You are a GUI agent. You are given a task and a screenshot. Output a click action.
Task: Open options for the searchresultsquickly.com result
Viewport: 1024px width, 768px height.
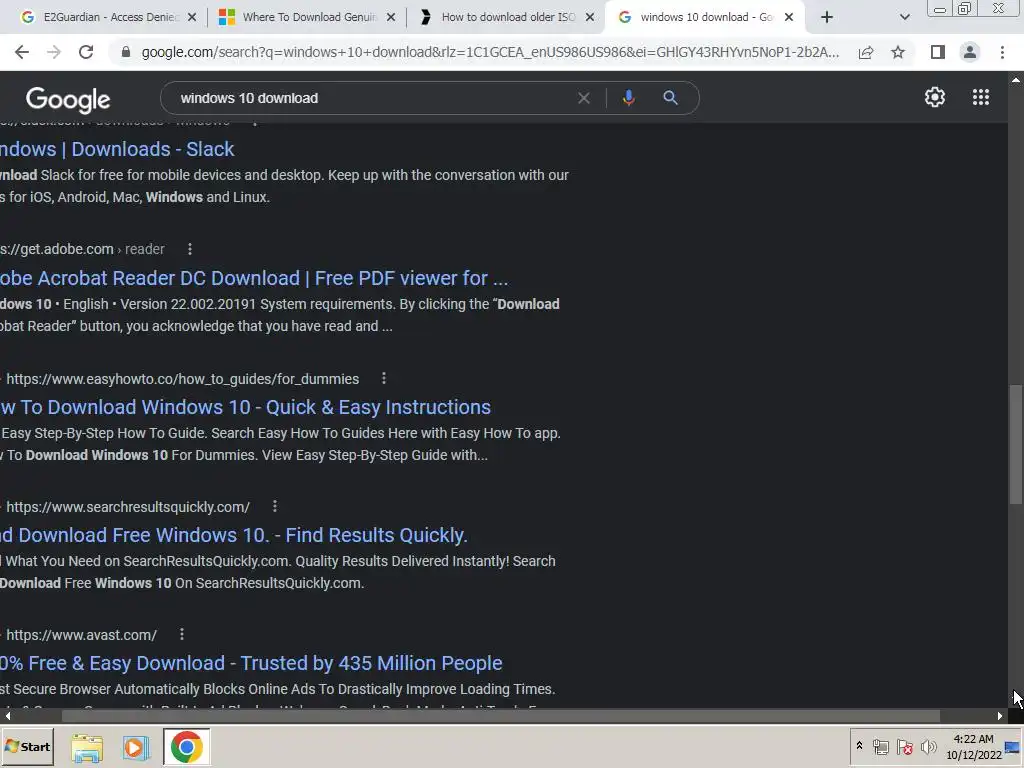click(275, 506)
